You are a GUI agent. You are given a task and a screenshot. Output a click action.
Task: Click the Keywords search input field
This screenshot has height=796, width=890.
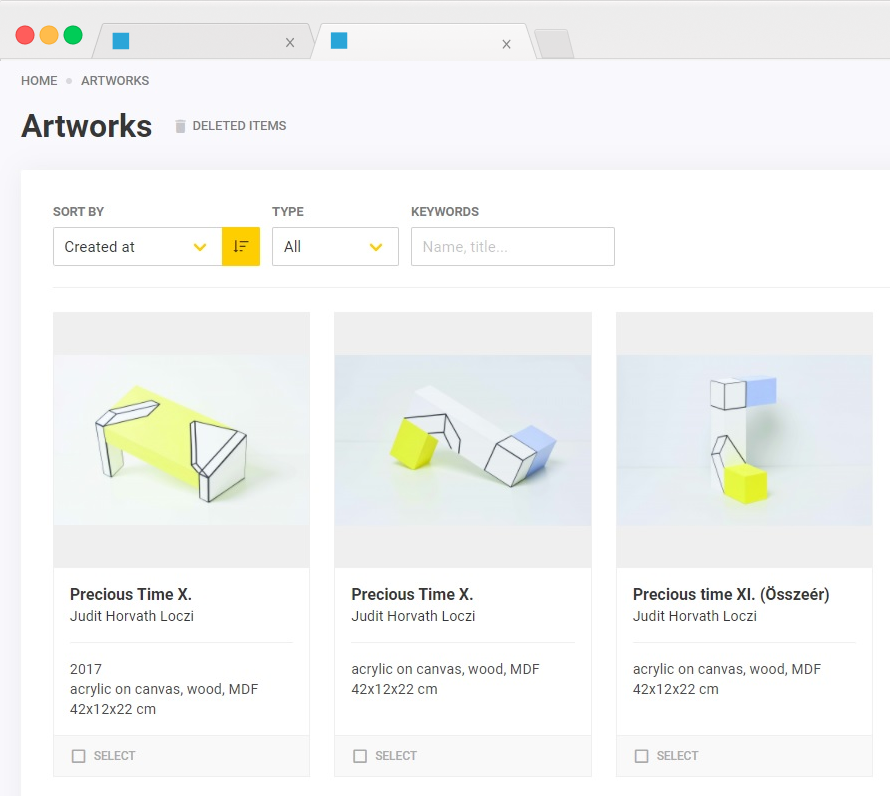point(512,246)
